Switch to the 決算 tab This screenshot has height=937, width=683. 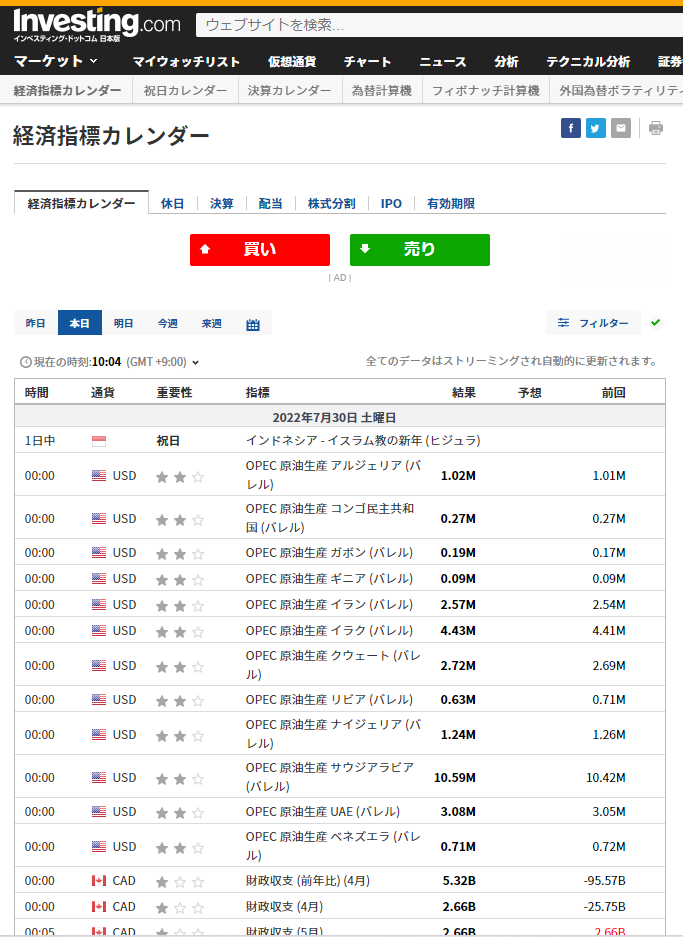(x=222, y=204)
